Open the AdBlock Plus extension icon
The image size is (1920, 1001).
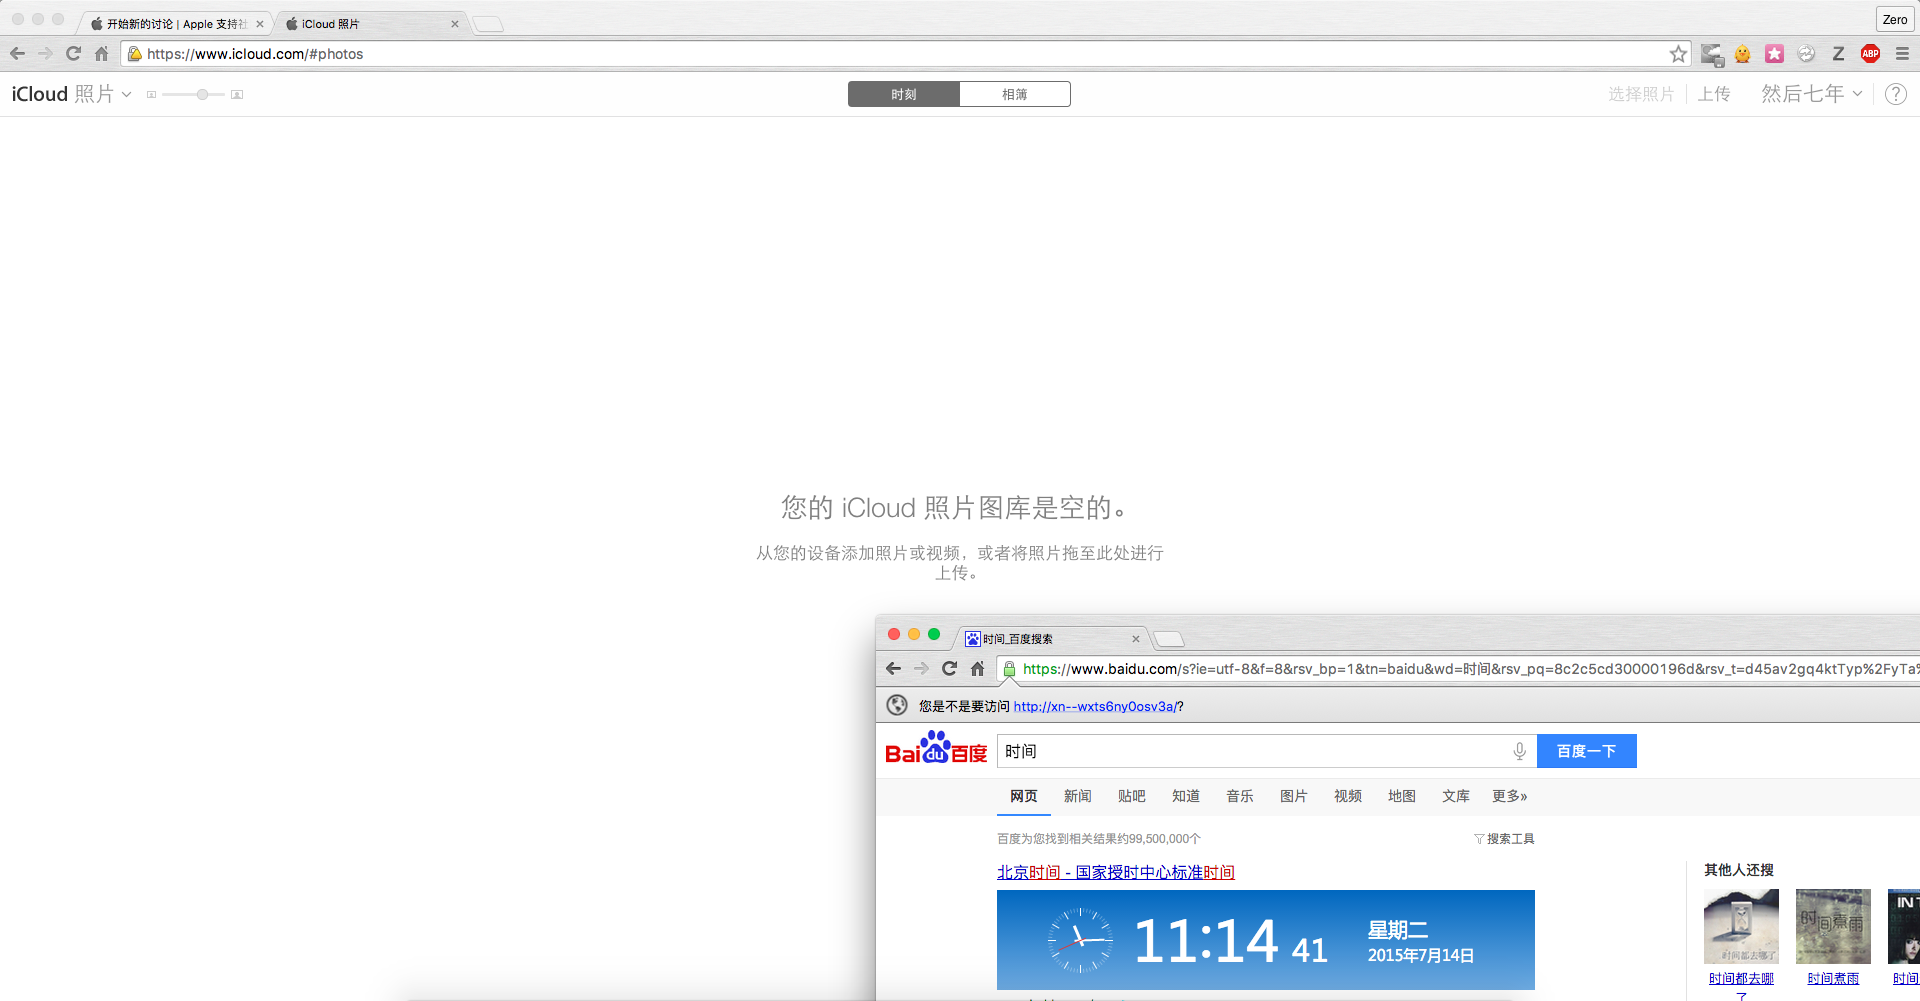coord(1870,54)
